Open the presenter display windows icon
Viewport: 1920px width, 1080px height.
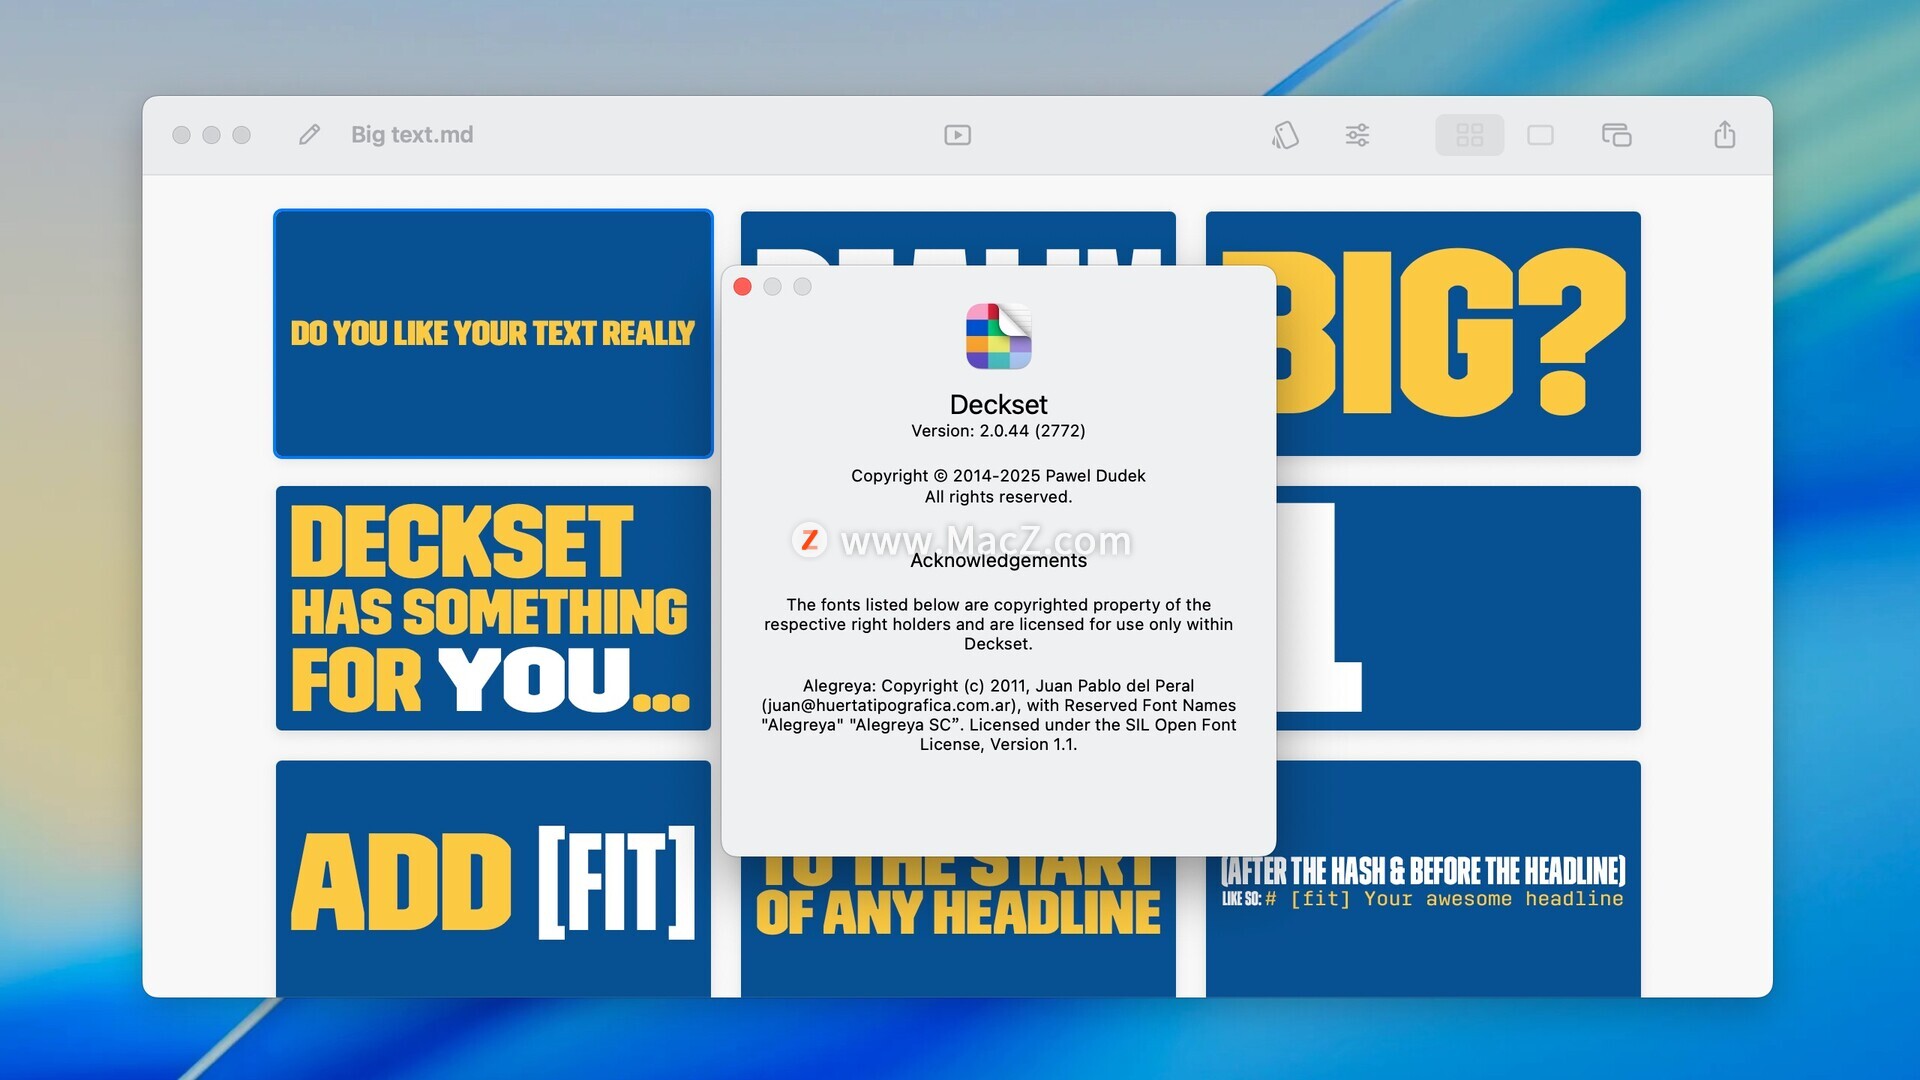tap(1616, 135)
